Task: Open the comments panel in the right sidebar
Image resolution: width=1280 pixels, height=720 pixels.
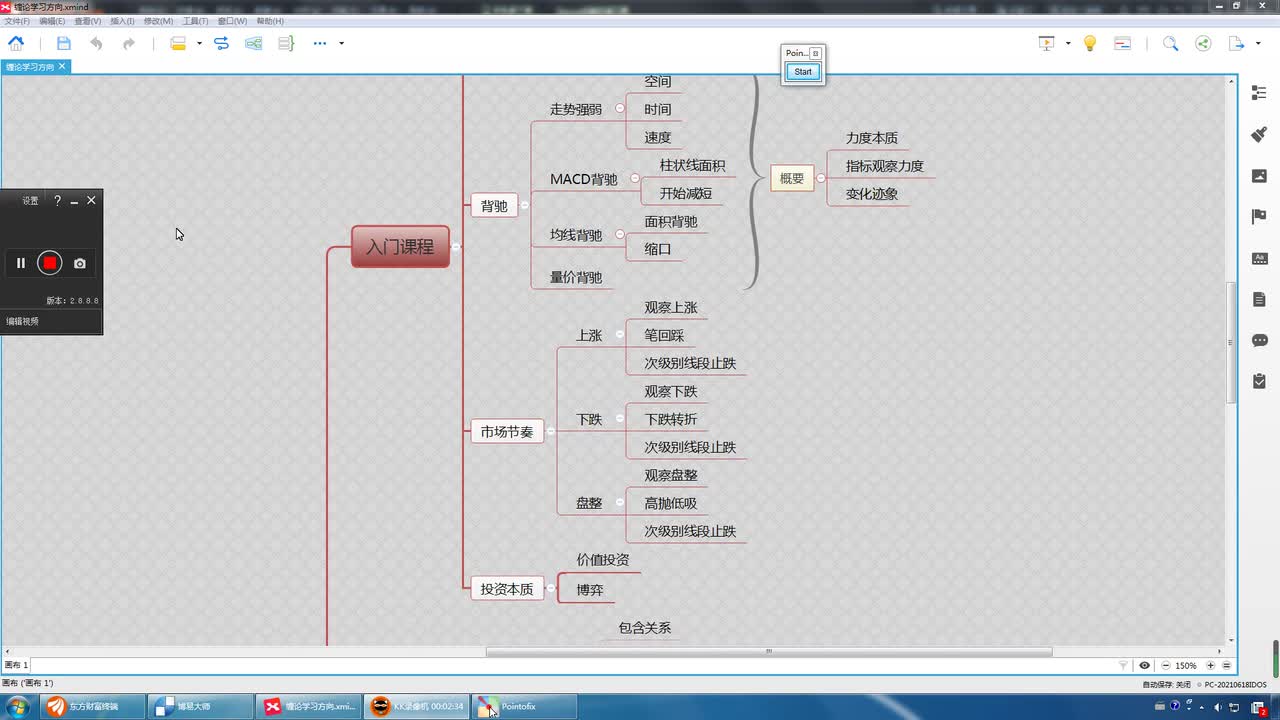Action: tap(1259, 340)
